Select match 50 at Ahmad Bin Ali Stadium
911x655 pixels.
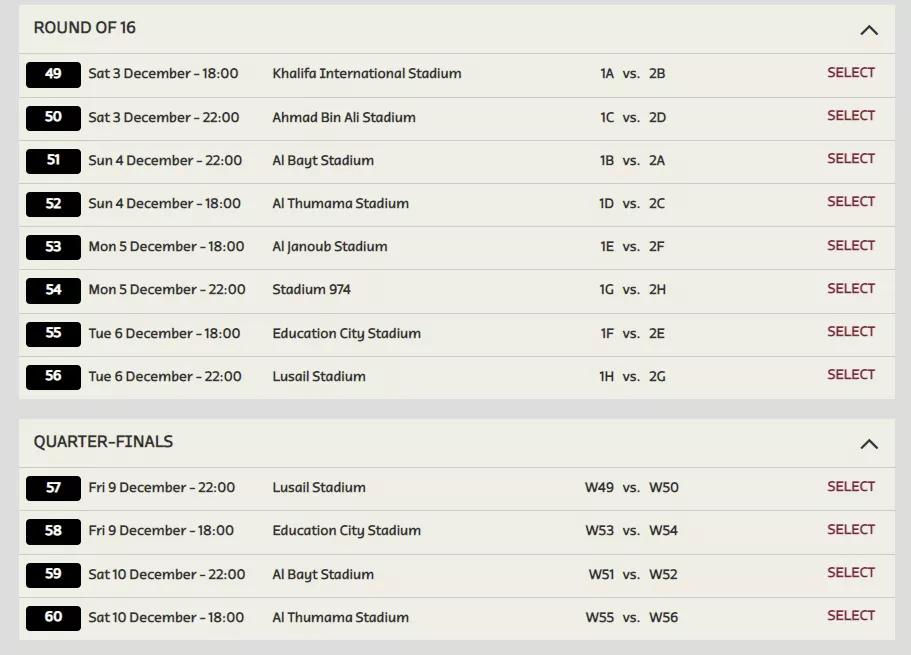tap(850, 116)
